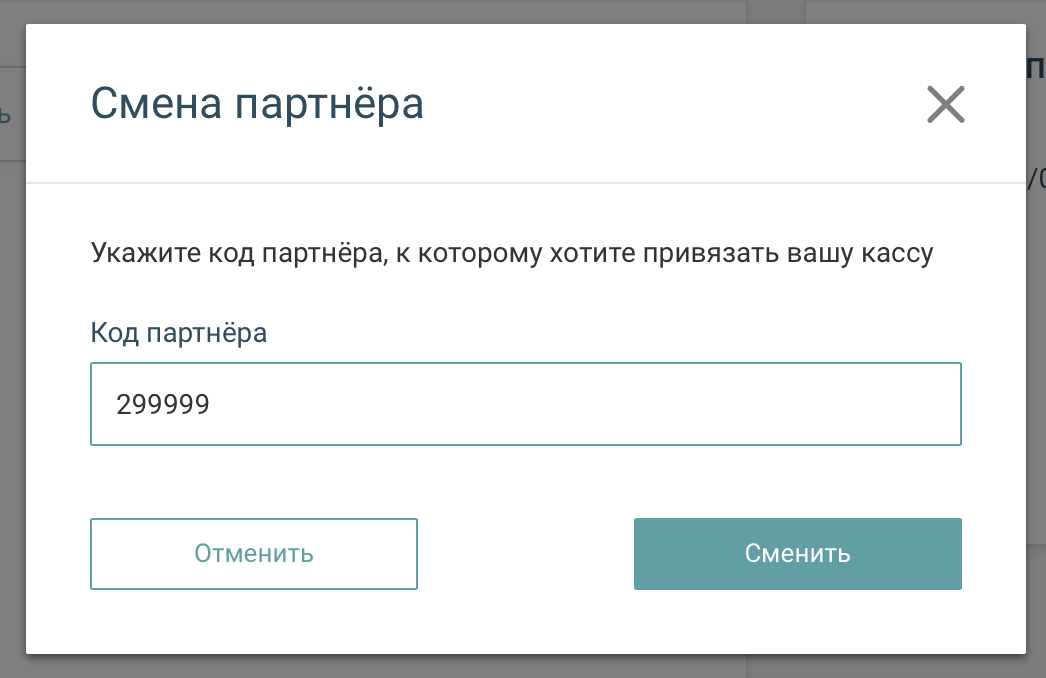The image size is (1046, 678).
Task: Click the dimmed backdrop right of the dialog
Action: click(x=1036, y=400)
